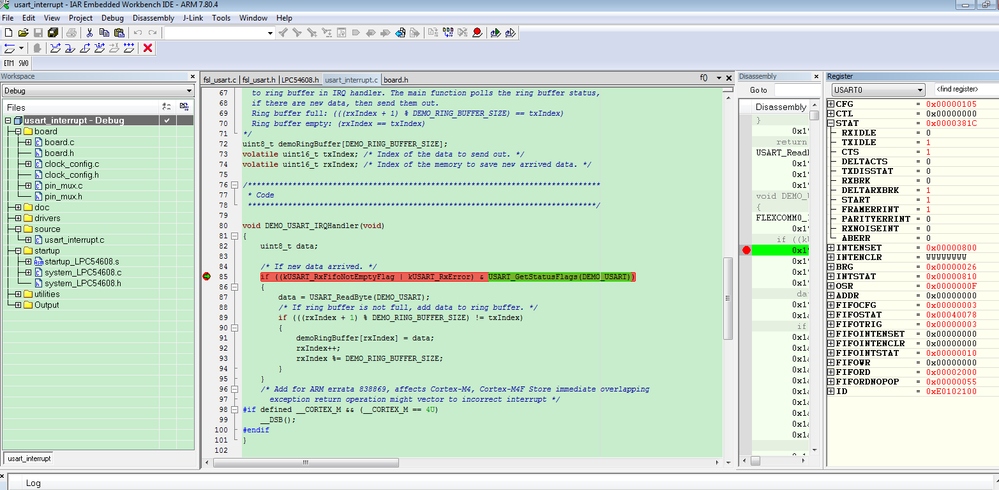Open usart_interrupt.c in the source folder
This screenshot has height=490, width=999.
pyautogui.click(x=74, y=240)
